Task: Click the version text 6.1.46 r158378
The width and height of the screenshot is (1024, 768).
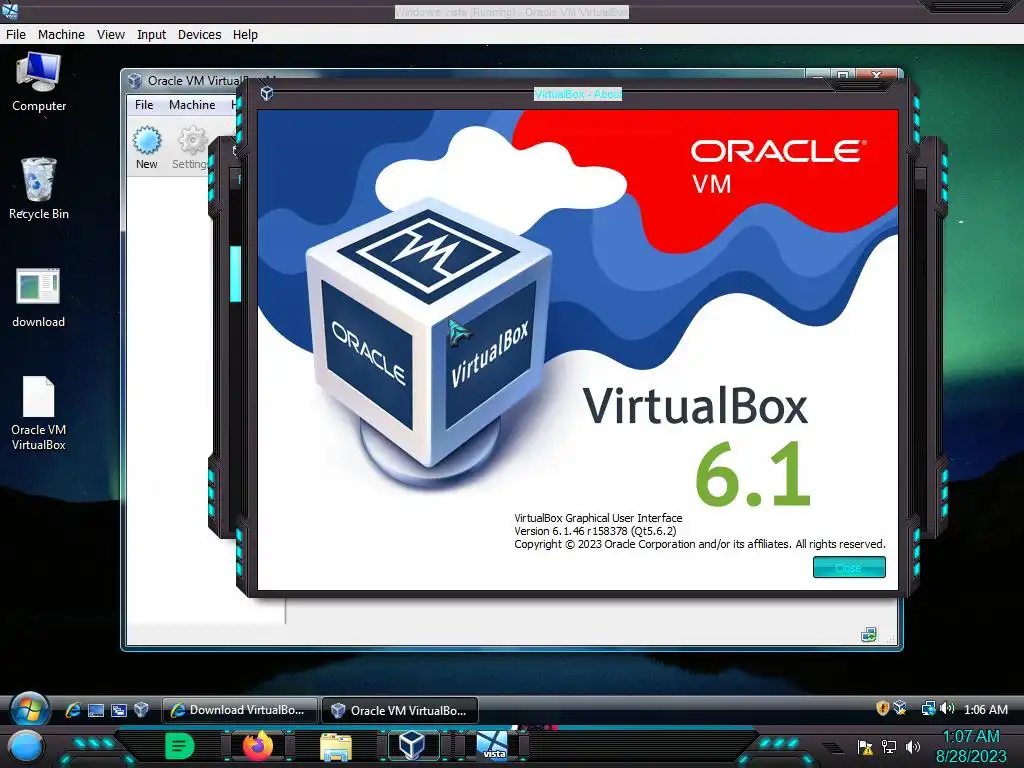Action: 595,531
